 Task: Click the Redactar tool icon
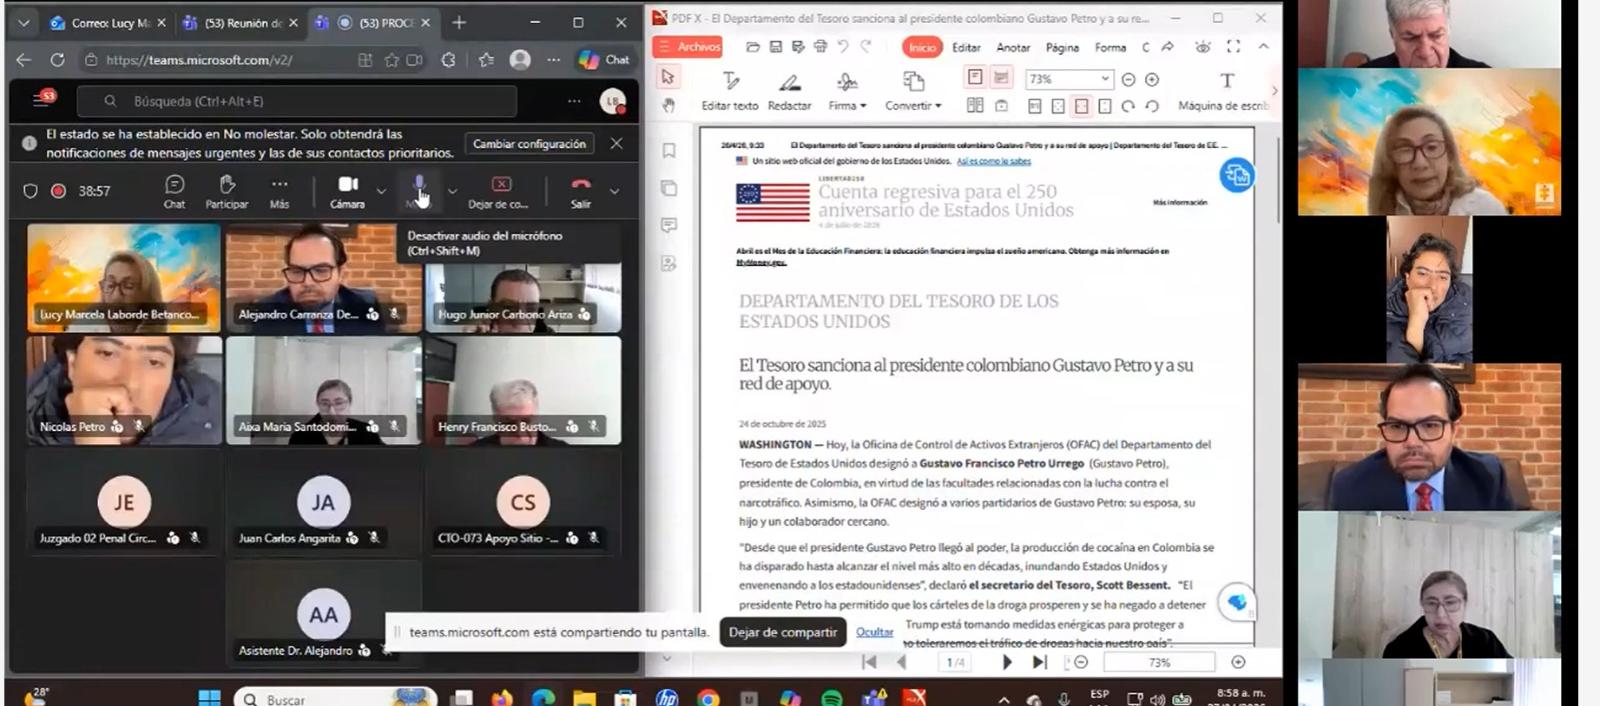pos(789,82)
